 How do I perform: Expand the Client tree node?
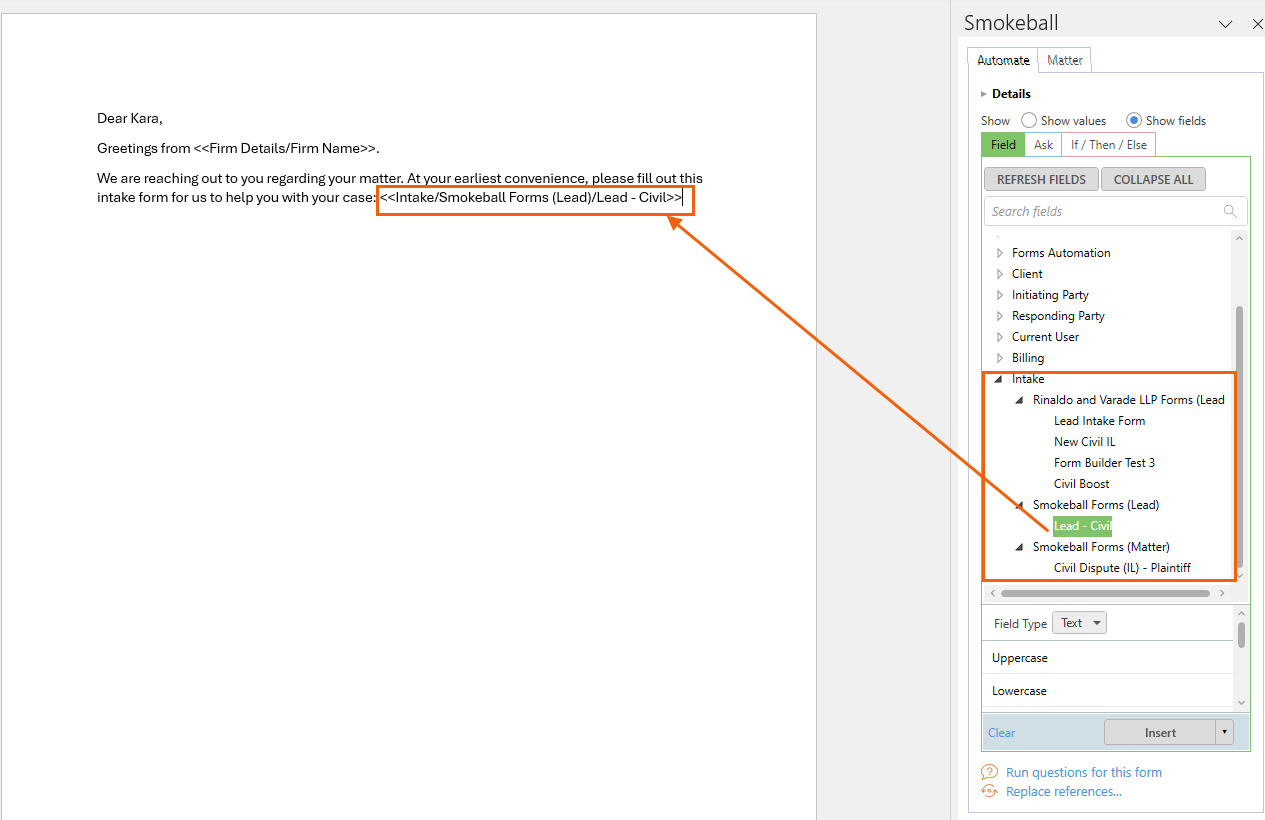[999, 274]
